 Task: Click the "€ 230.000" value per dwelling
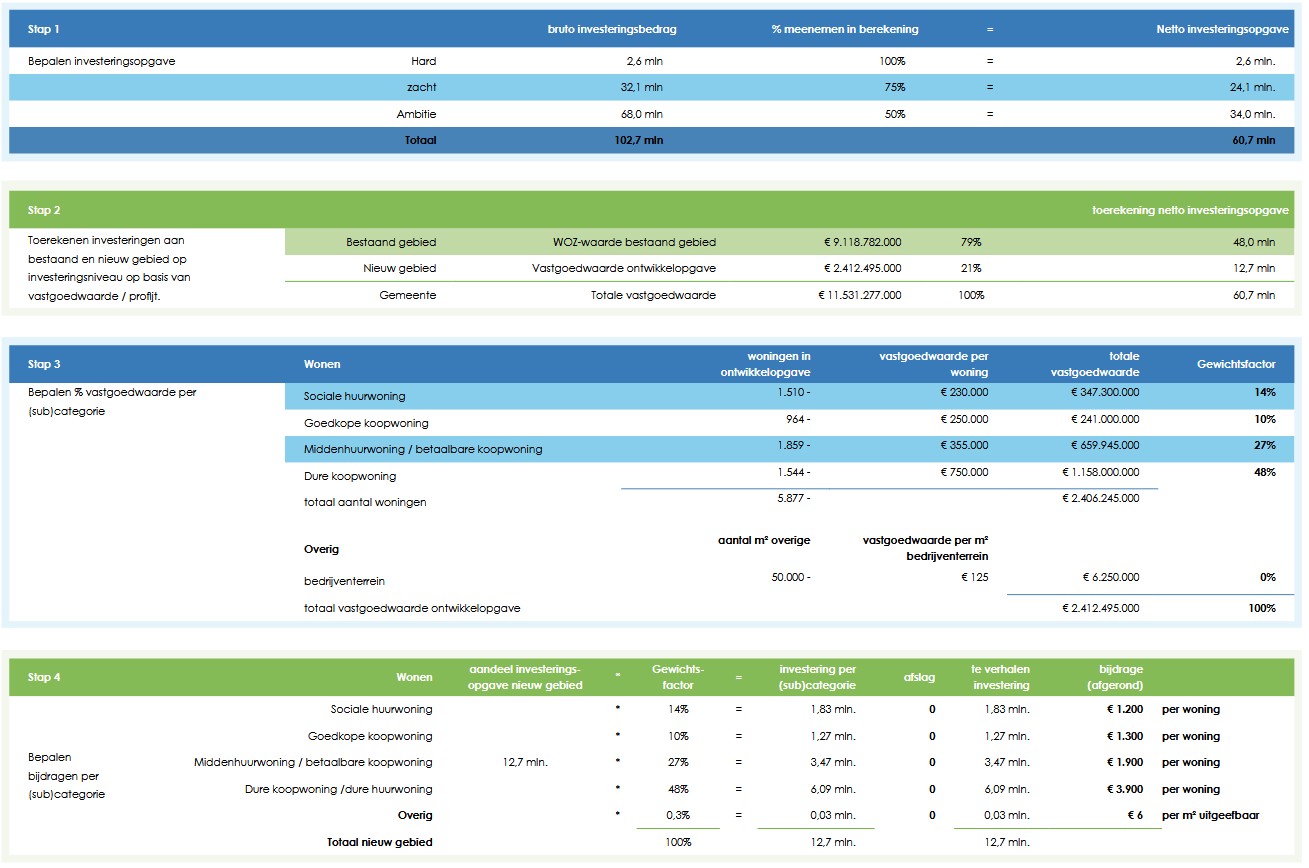[964, 392]
